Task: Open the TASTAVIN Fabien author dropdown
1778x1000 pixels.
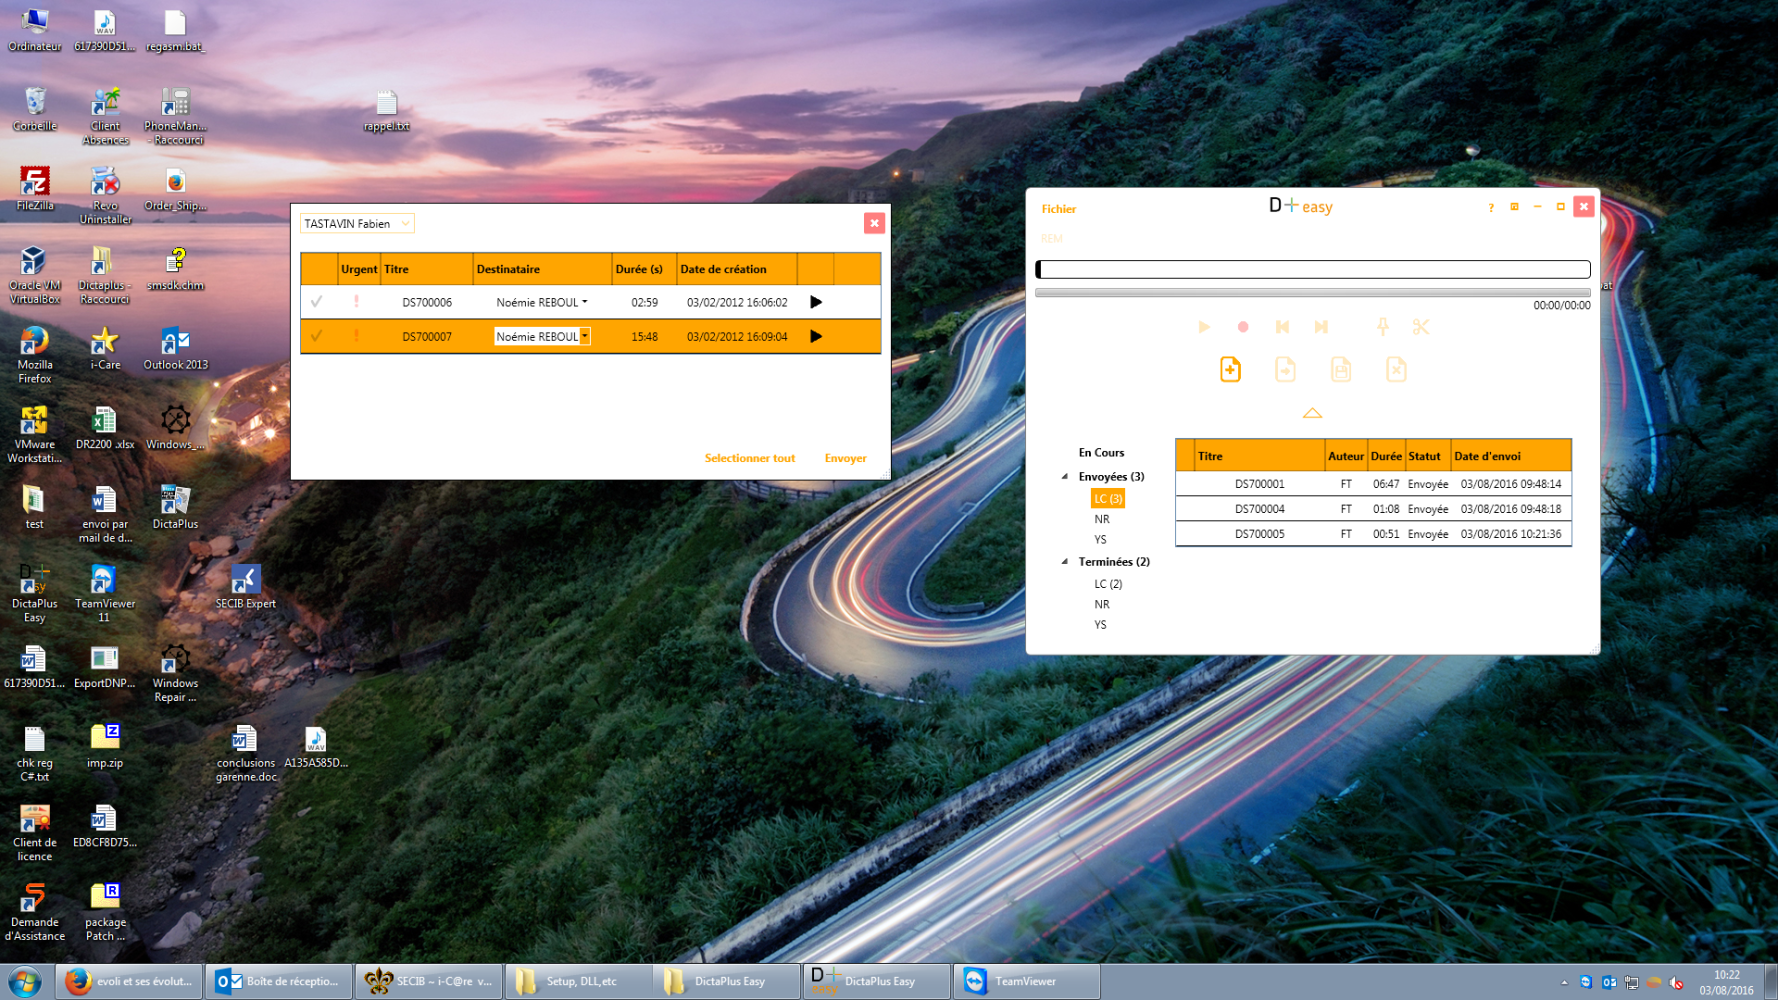Action: click(405, 224)
